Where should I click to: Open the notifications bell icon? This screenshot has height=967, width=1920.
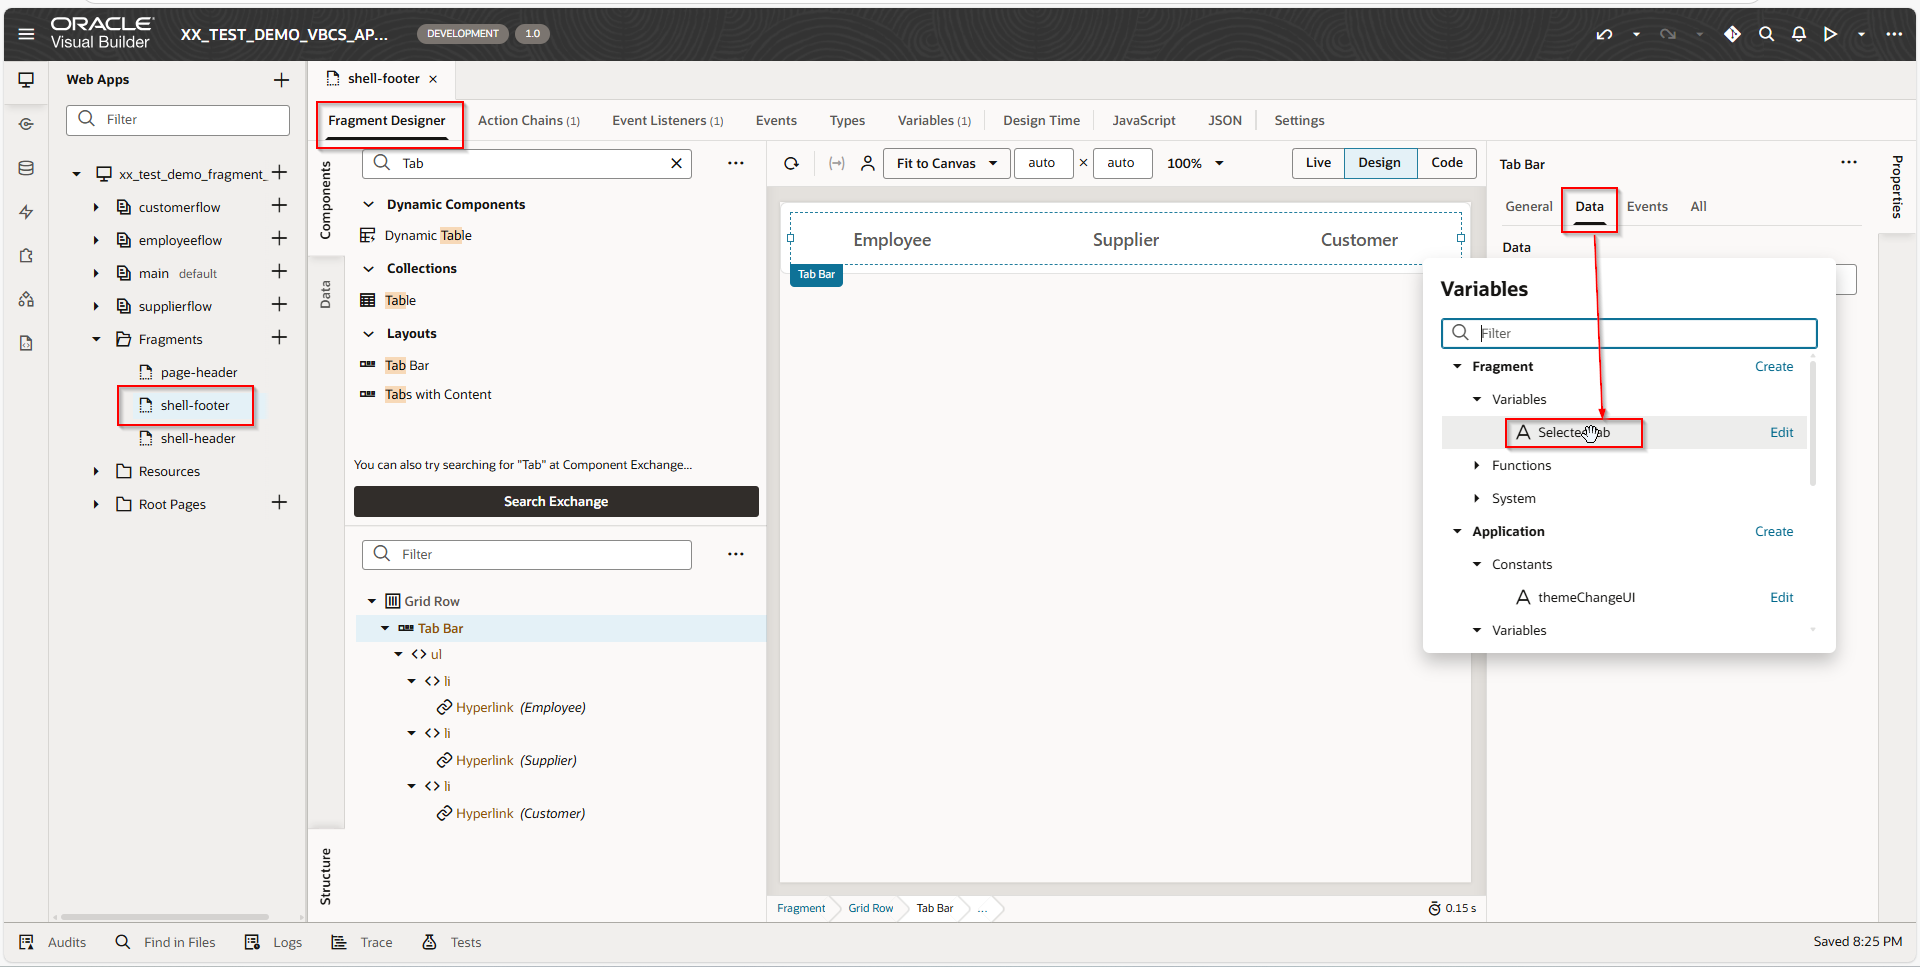point(1798,34)
